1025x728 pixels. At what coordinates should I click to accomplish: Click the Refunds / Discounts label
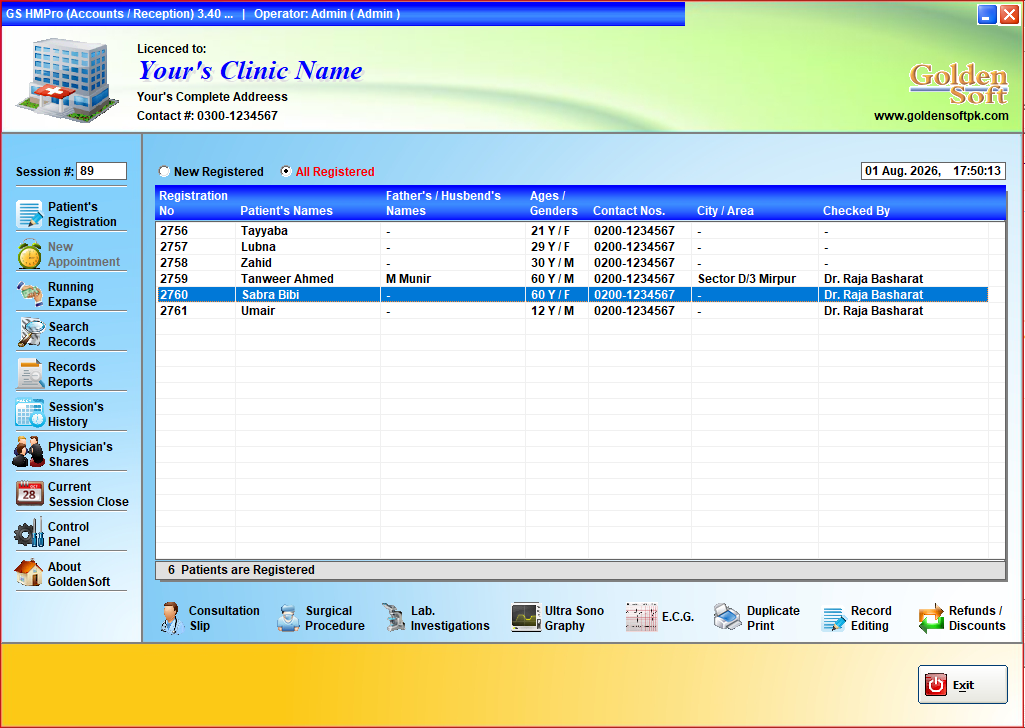[977, 618]
